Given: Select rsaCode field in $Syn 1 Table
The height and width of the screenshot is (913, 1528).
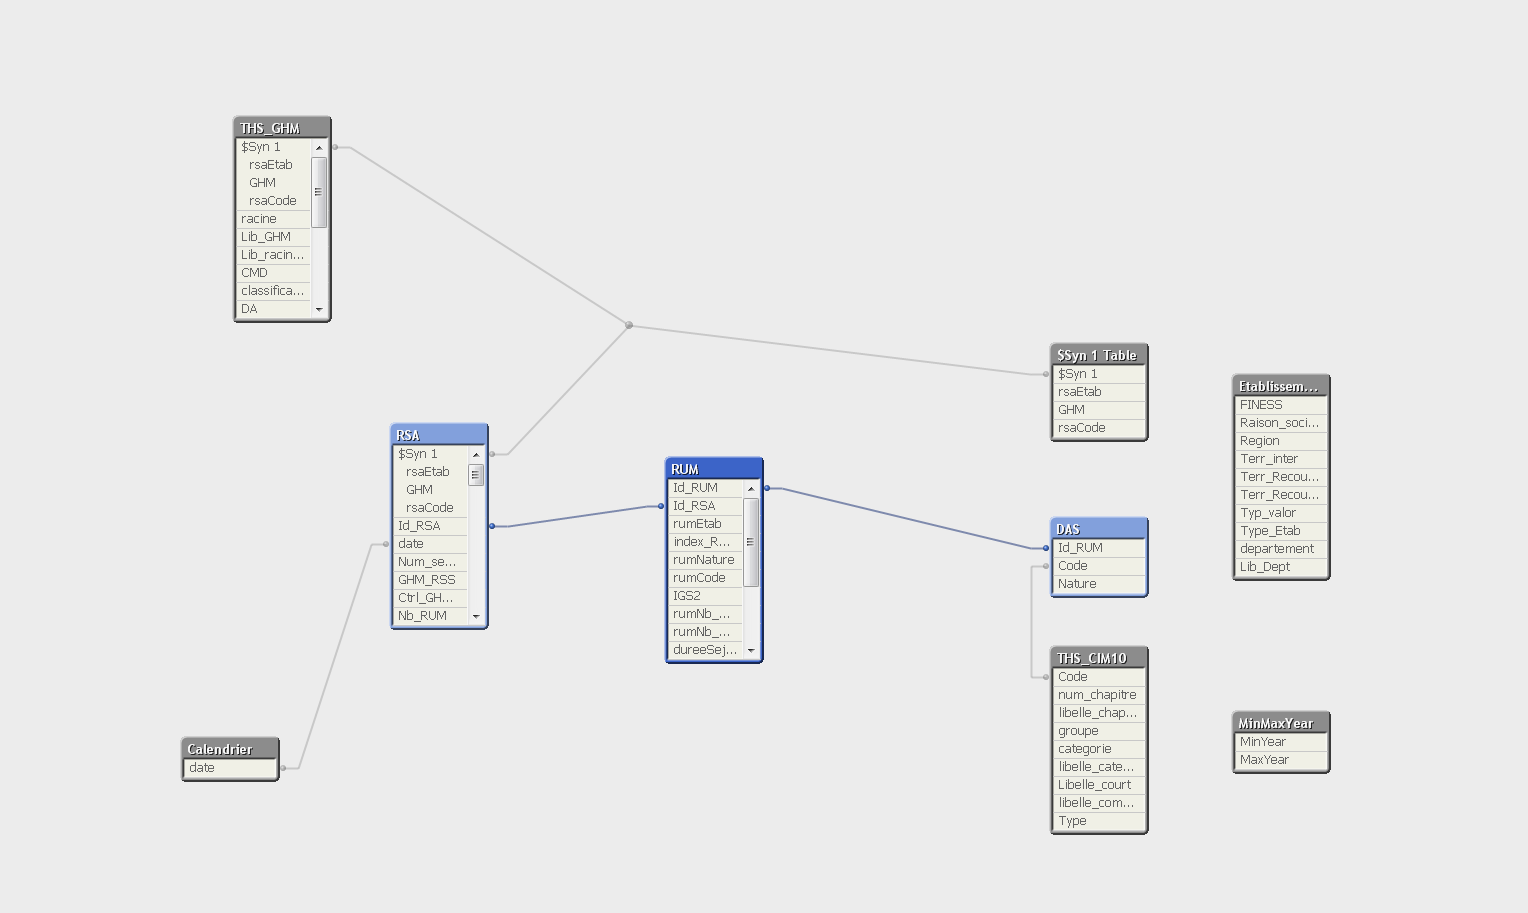Looking at the screenshot, I should (x=1099, y=428).
